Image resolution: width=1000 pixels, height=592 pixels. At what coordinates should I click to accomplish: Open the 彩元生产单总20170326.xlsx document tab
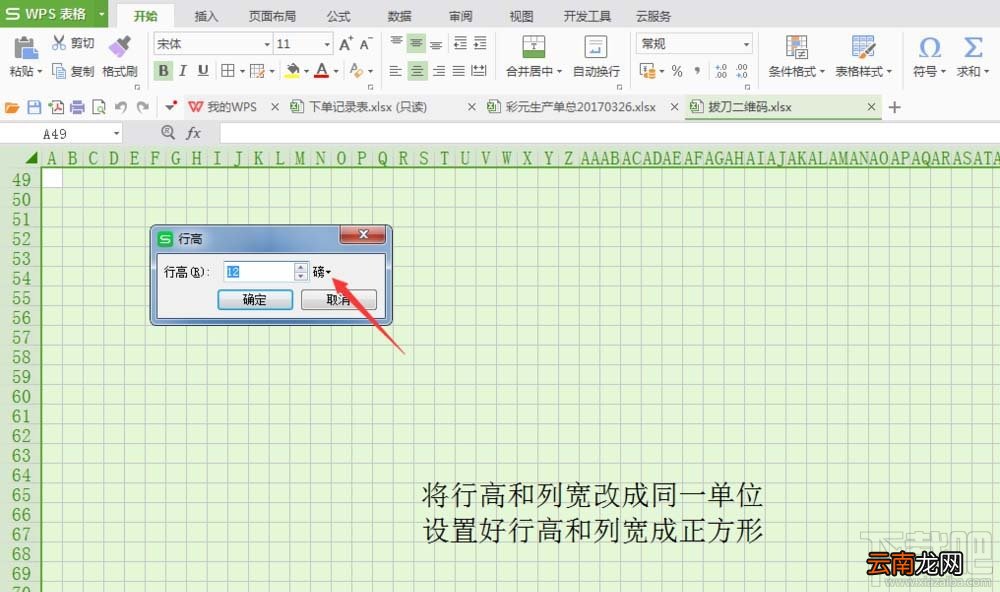580,107
